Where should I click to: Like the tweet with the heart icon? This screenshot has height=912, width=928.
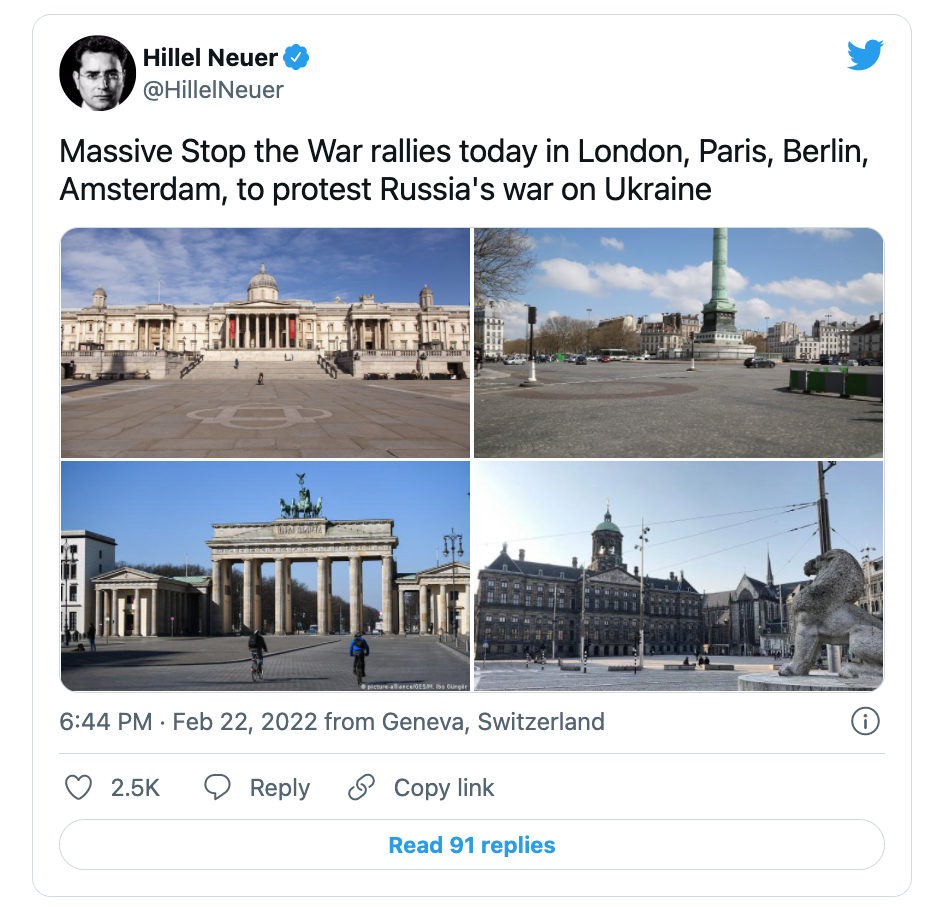click(x=78, y=788)
